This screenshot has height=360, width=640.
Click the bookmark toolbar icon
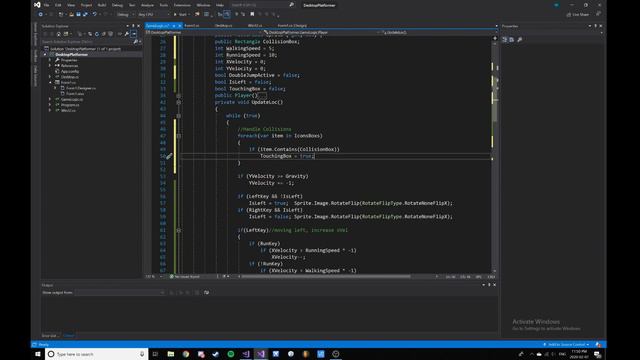(252, 14)
